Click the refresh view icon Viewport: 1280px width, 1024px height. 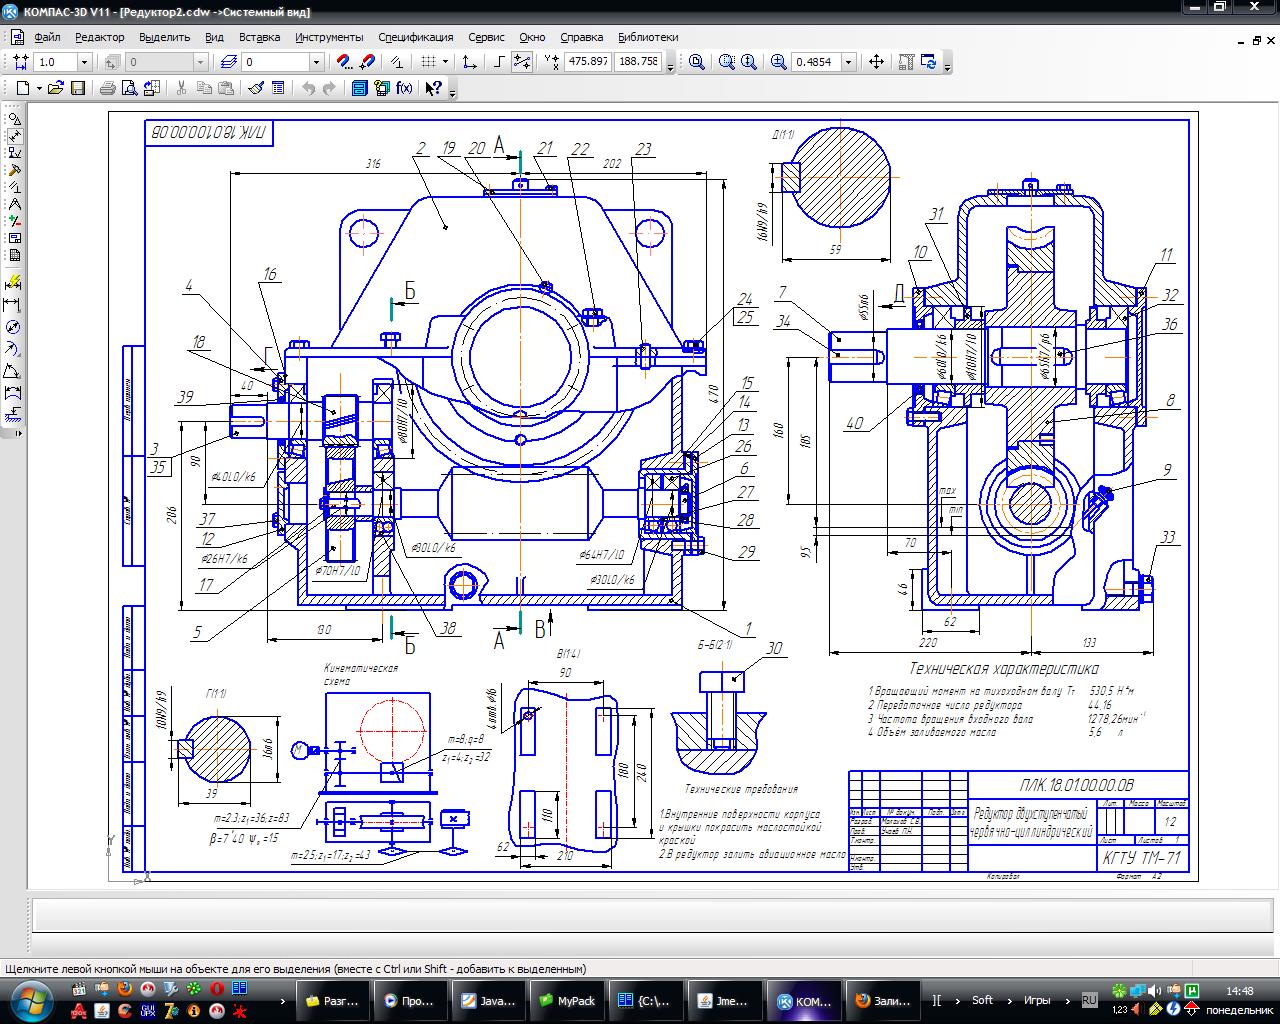929,62
